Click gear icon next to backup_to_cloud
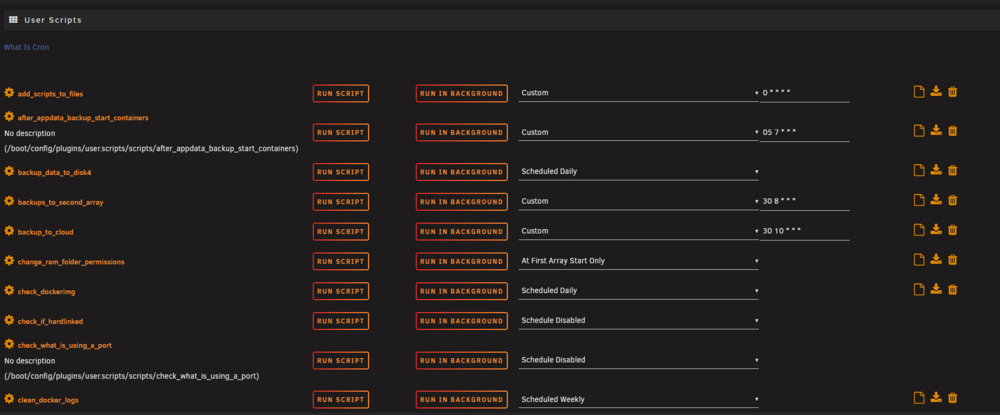1000x415 pixels. point(9,231)
